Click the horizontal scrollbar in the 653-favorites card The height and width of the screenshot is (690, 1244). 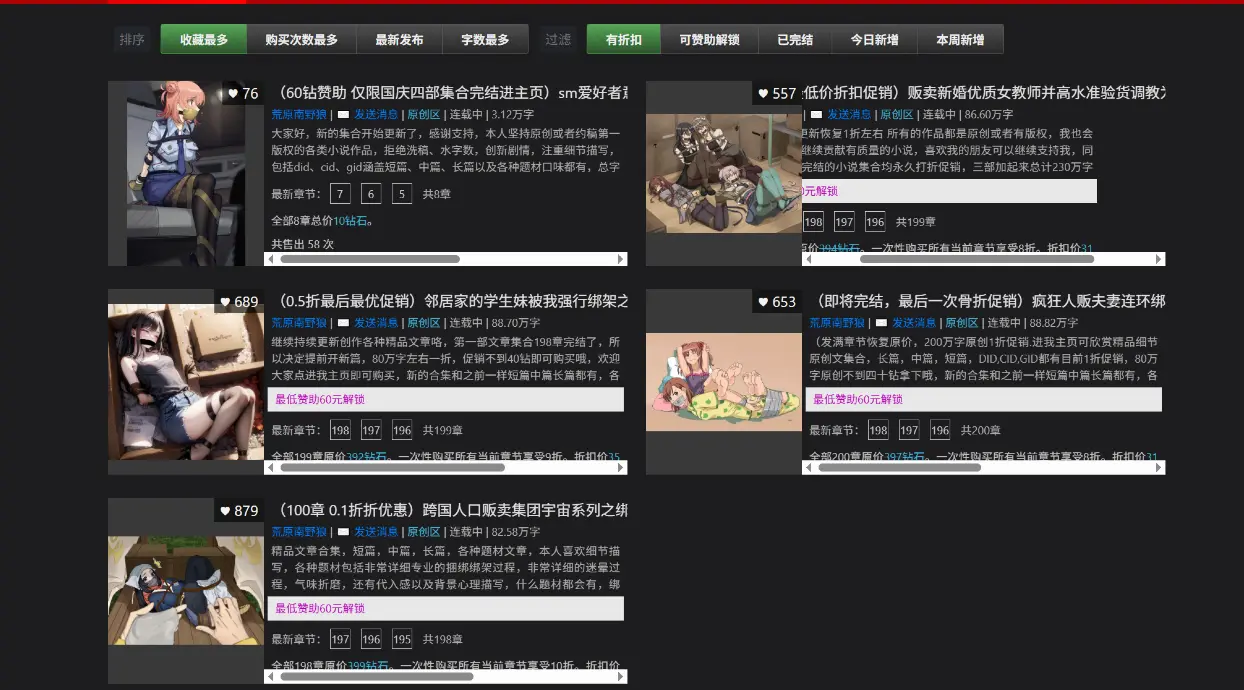(900, 467)
